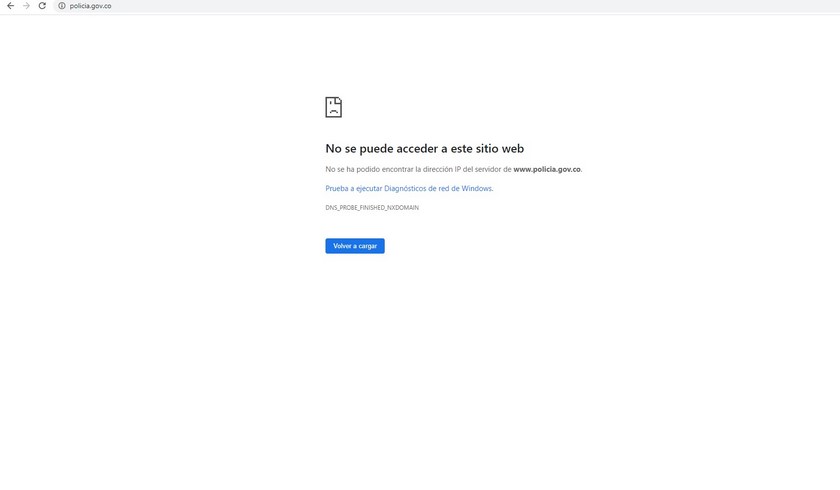The width and height of the screenshot is (840, 490).
Task: Click the browser forward arrow
Action: (x=26, y=6)
